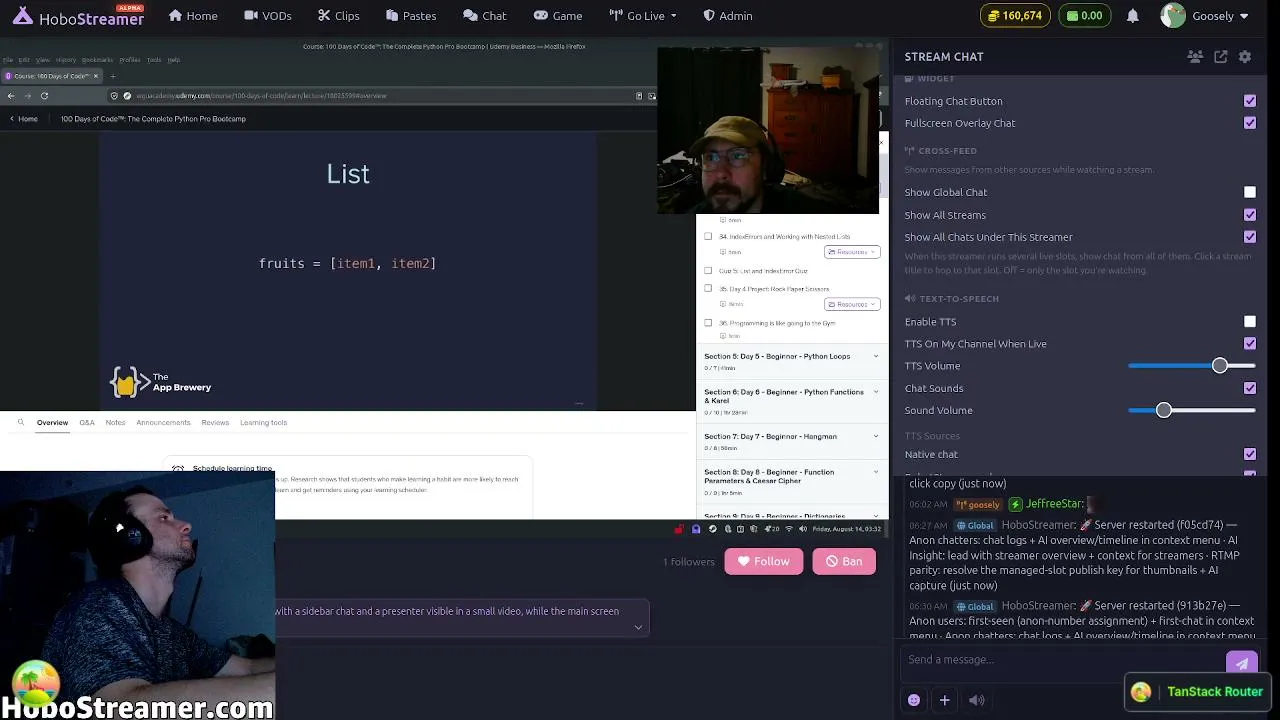Screen dimensions: 1280x720
Task: Check lesson 36 Programming is like Gym
Action: pos(708,323)
